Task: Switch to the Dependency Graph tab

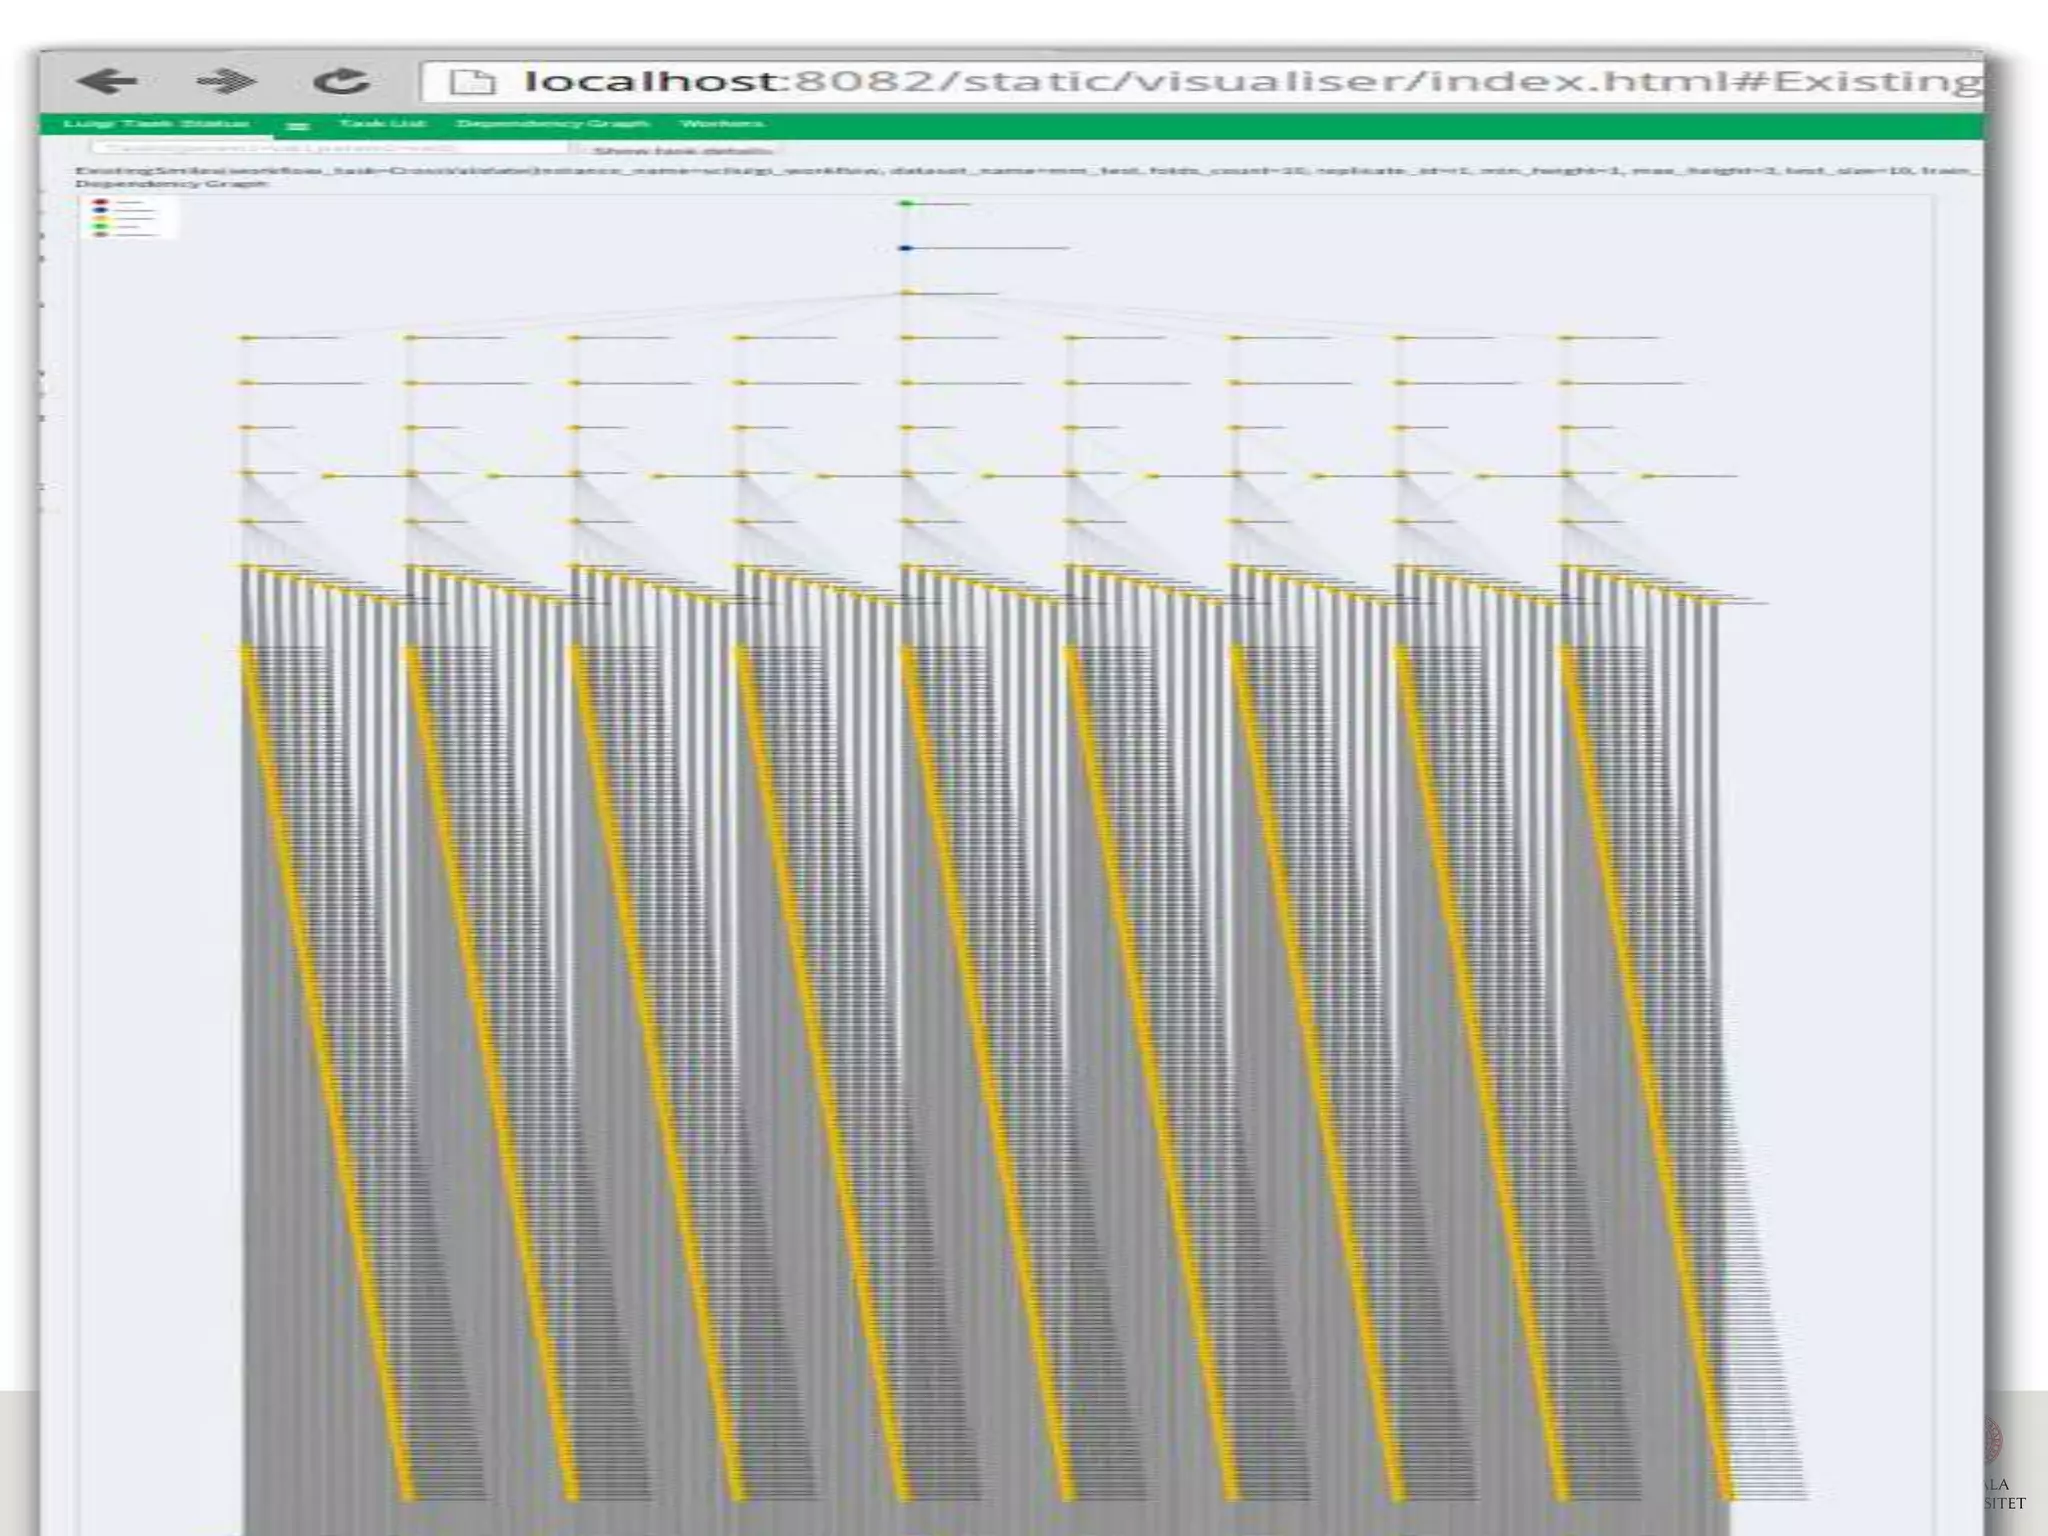Action: click(552, 124)
